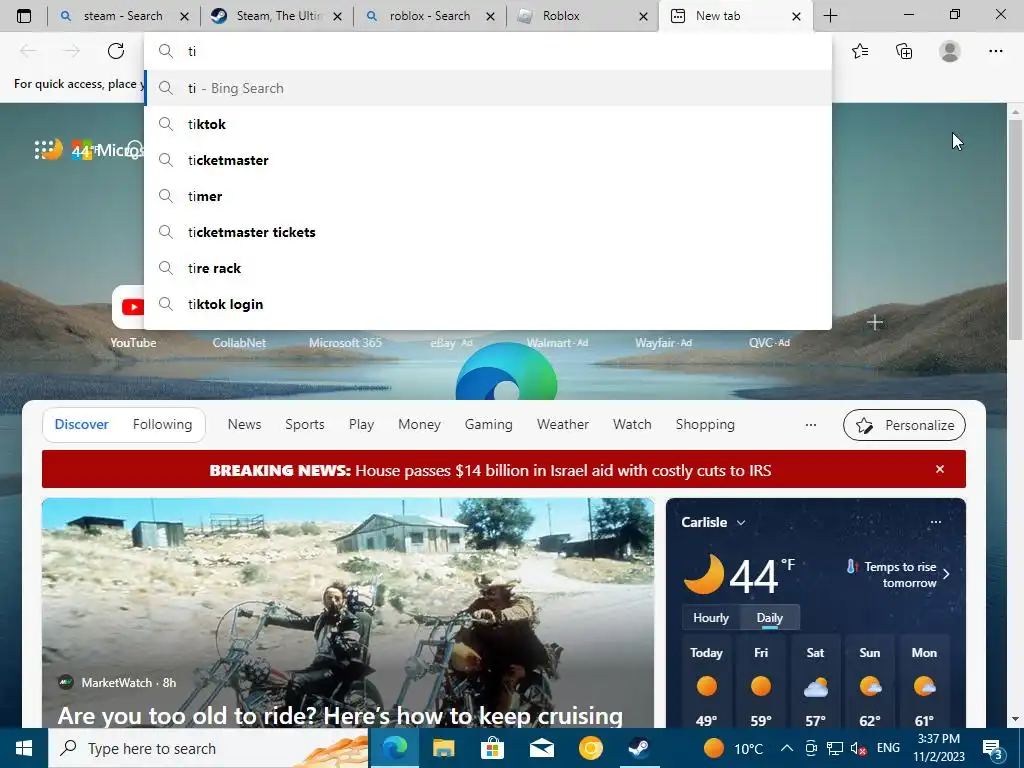Show hidden system tray icons
Screen dimensions: 1024x768
tap(787, 748)
